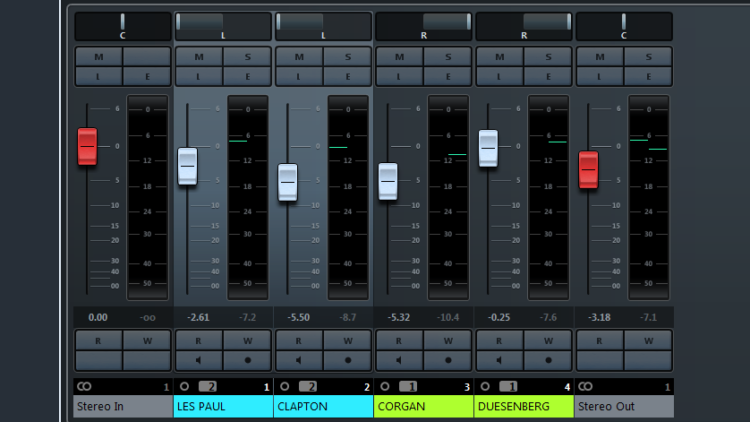Open channel settings E for Stereo In
The image size is (750, 422).
point(147,76)
